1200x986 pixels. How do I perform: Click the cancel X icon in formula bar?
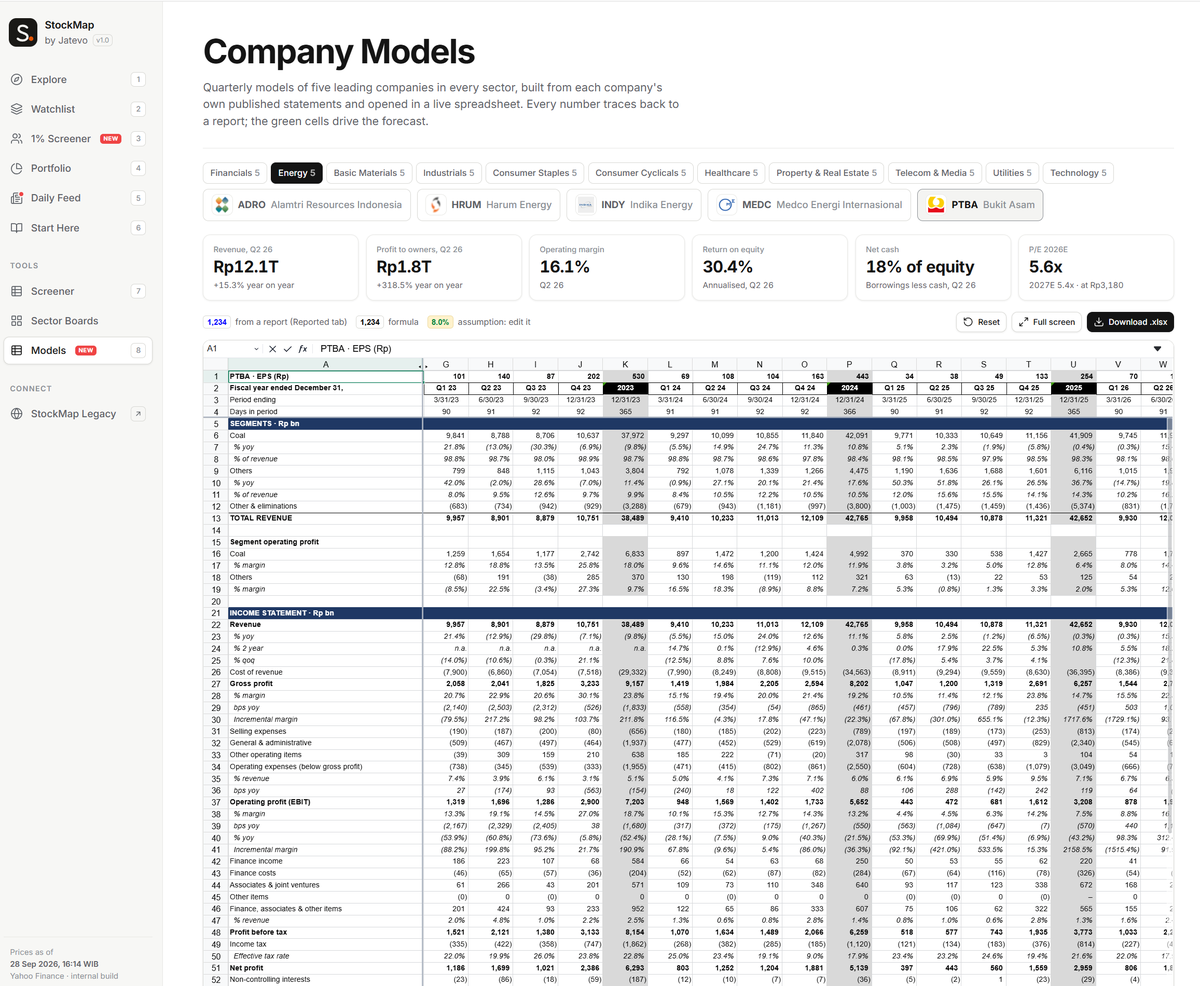point(271,349)
